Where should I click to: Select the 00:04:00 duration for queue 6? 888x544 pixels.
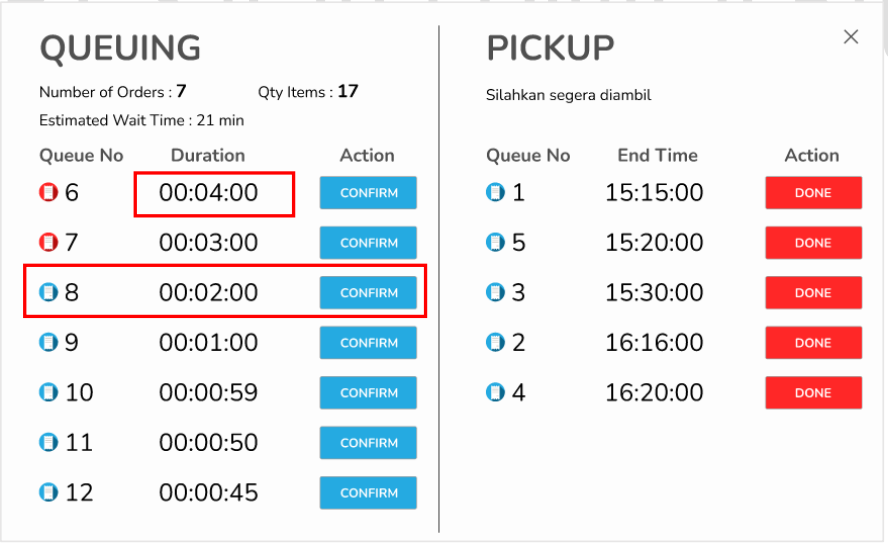(x=208, y=193)
